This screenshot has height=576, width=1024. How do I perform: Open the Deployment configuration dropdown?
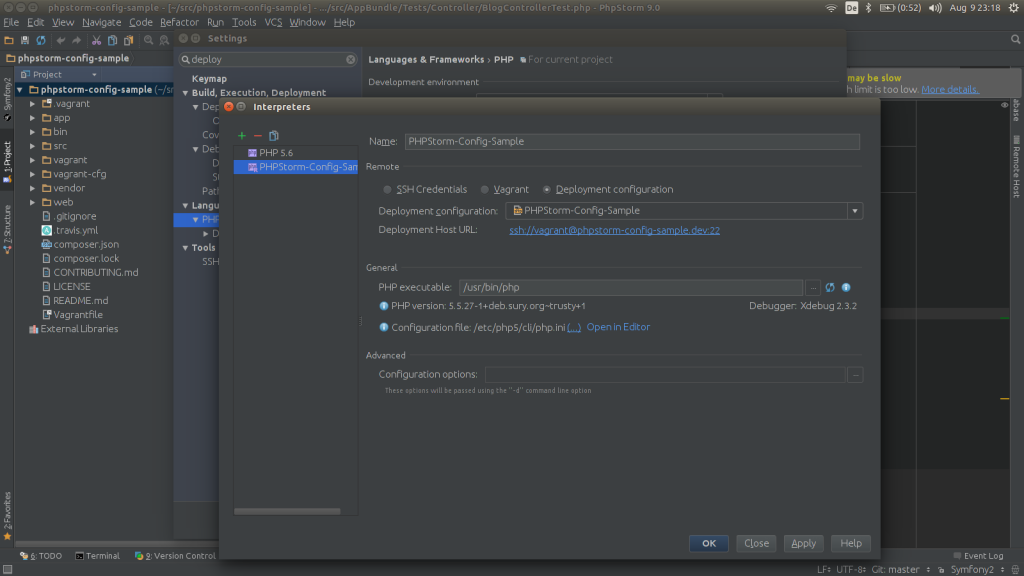(855, 211)
